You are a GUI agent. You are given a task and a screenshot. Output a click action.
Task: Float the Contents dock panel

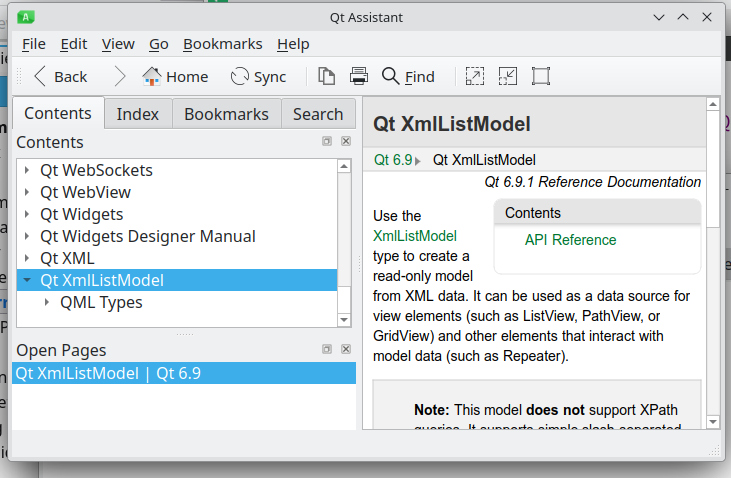tap(327, 141)
